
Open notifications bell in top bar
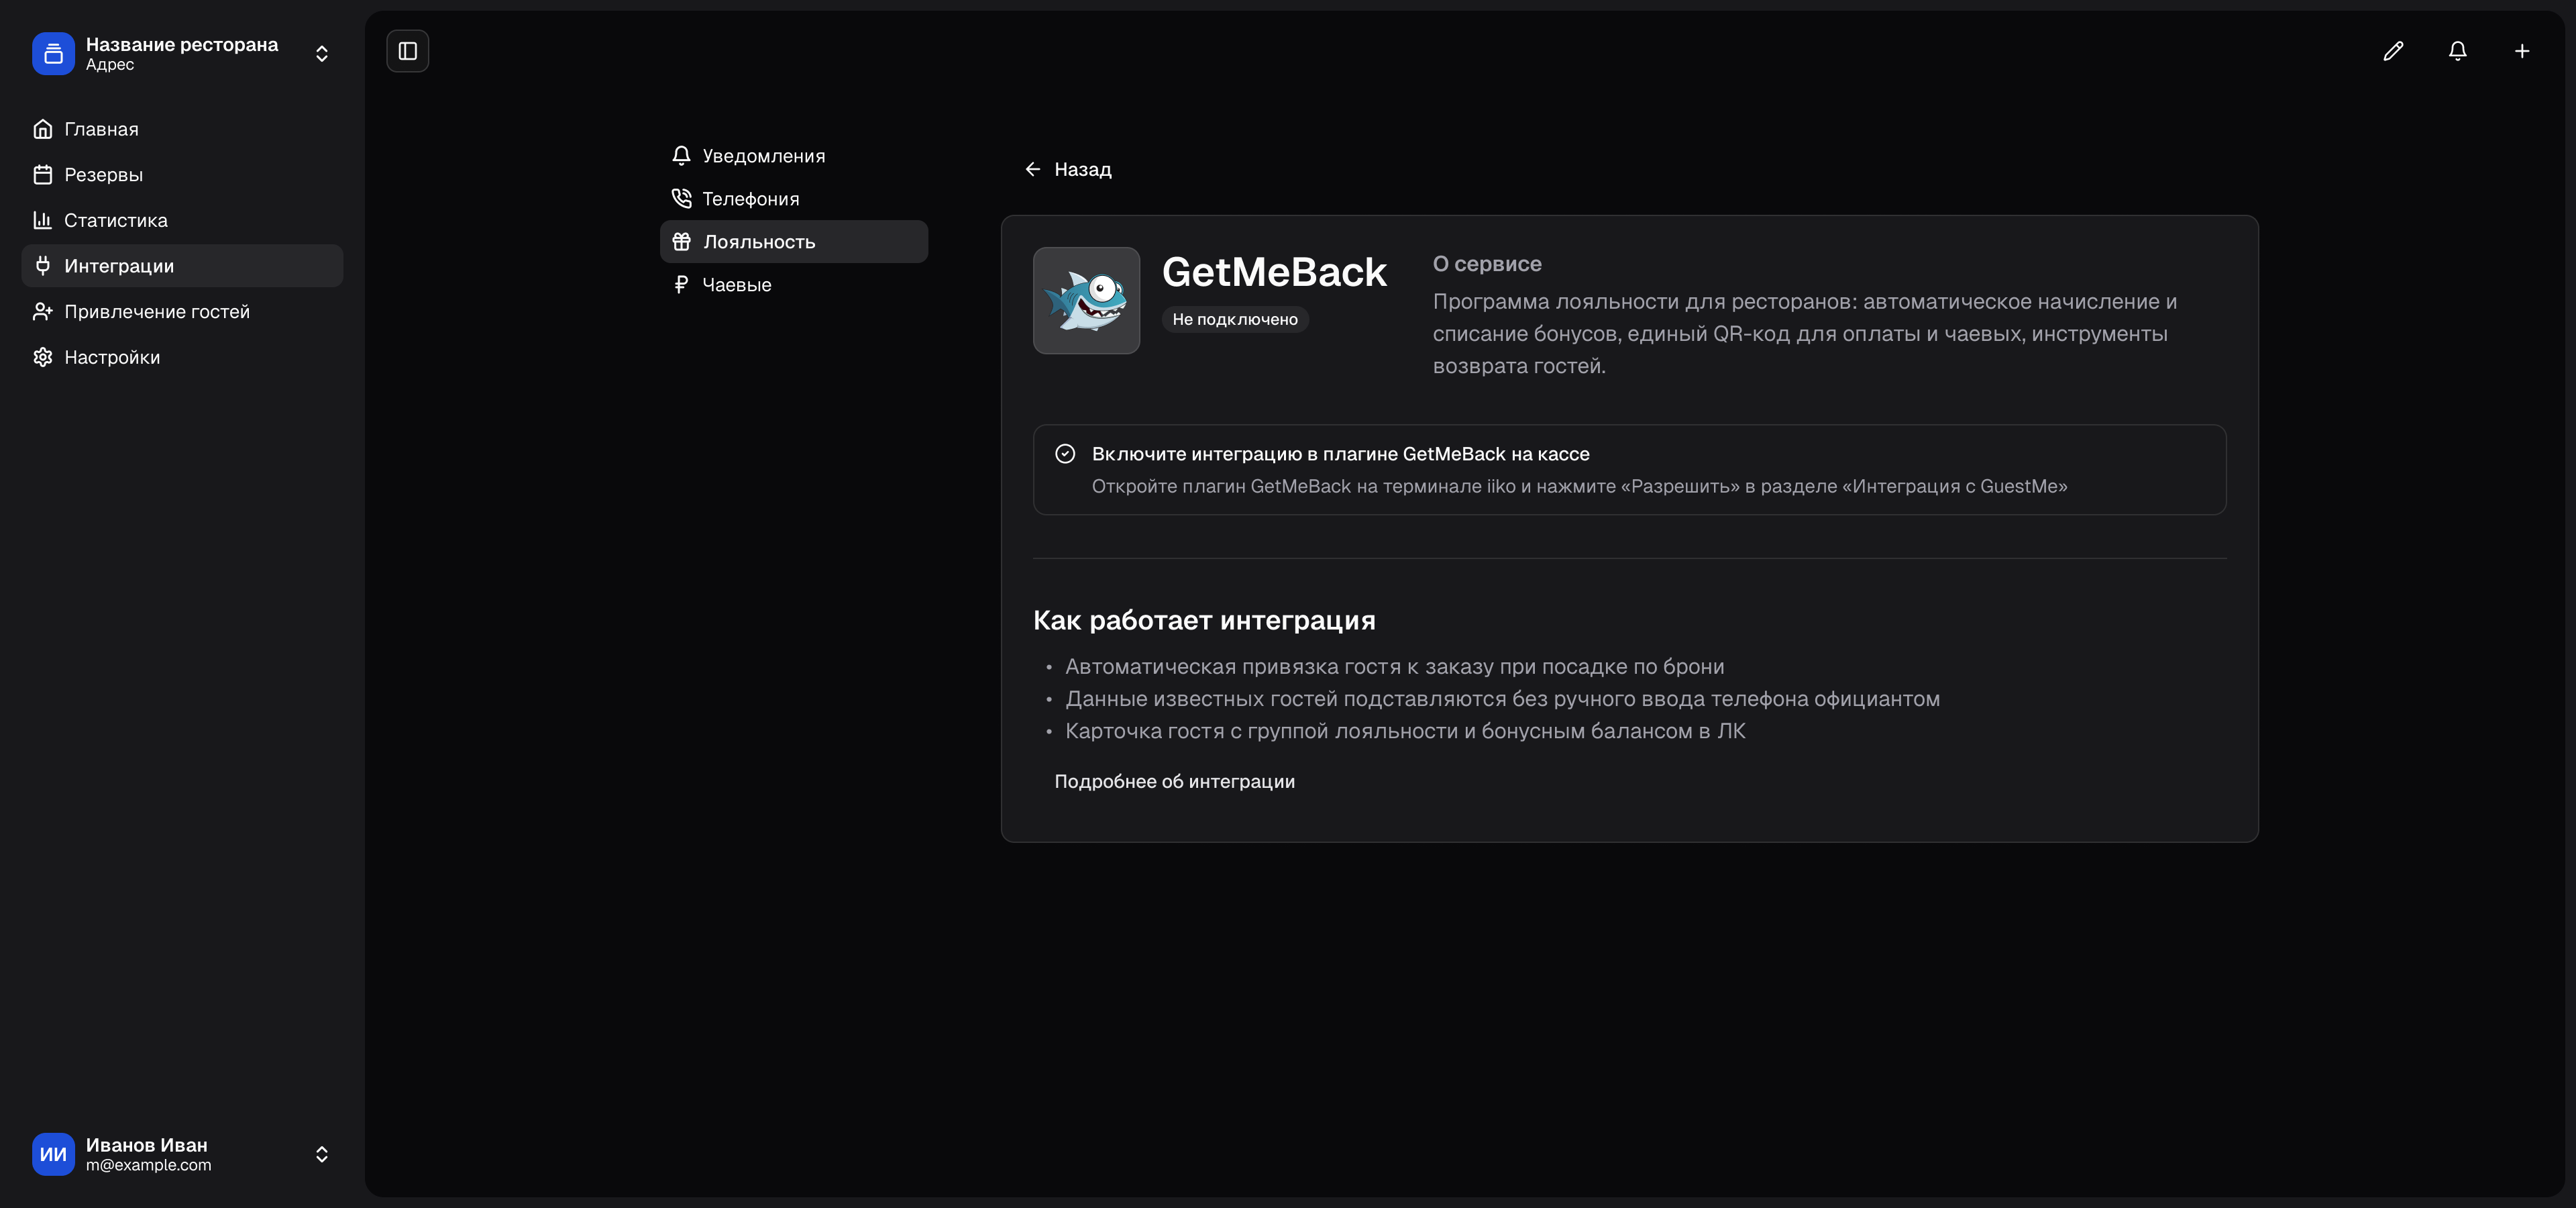pos(2458,51)
